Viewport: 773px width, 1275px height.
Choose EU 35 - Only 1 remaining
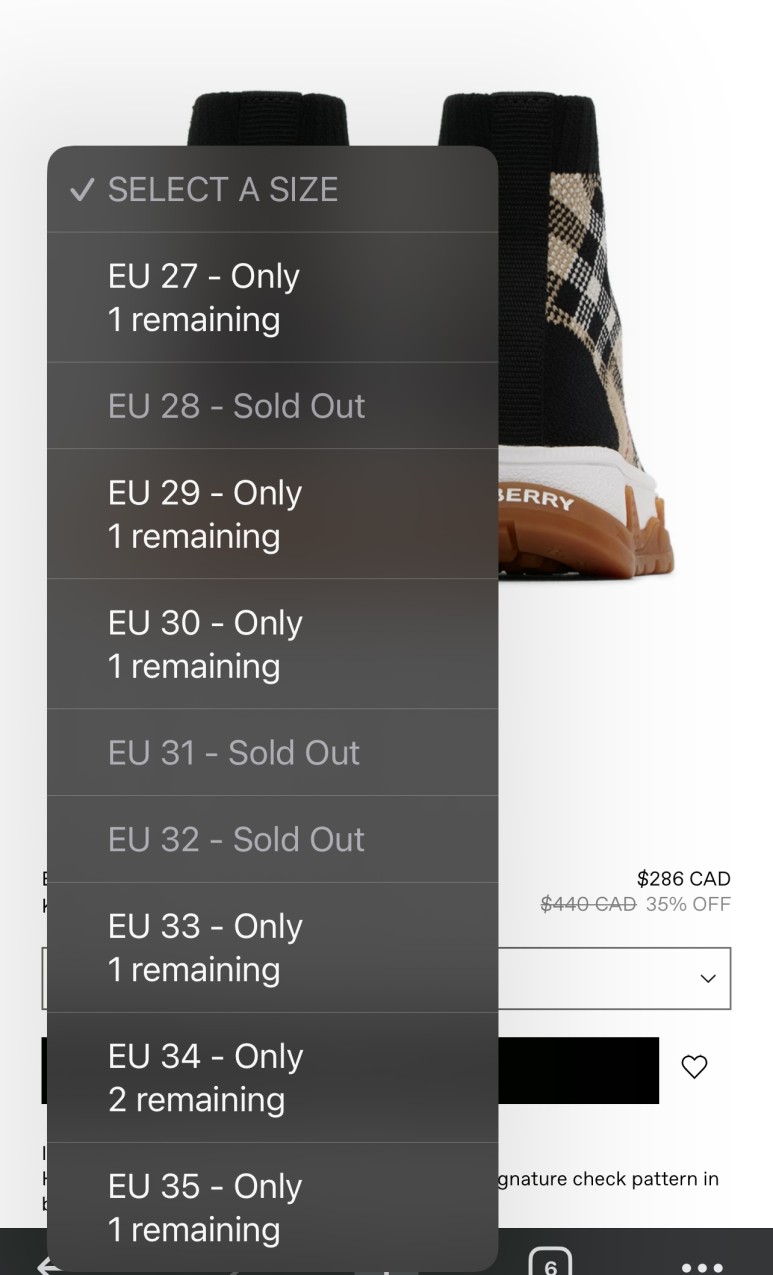click(272, 1207)
